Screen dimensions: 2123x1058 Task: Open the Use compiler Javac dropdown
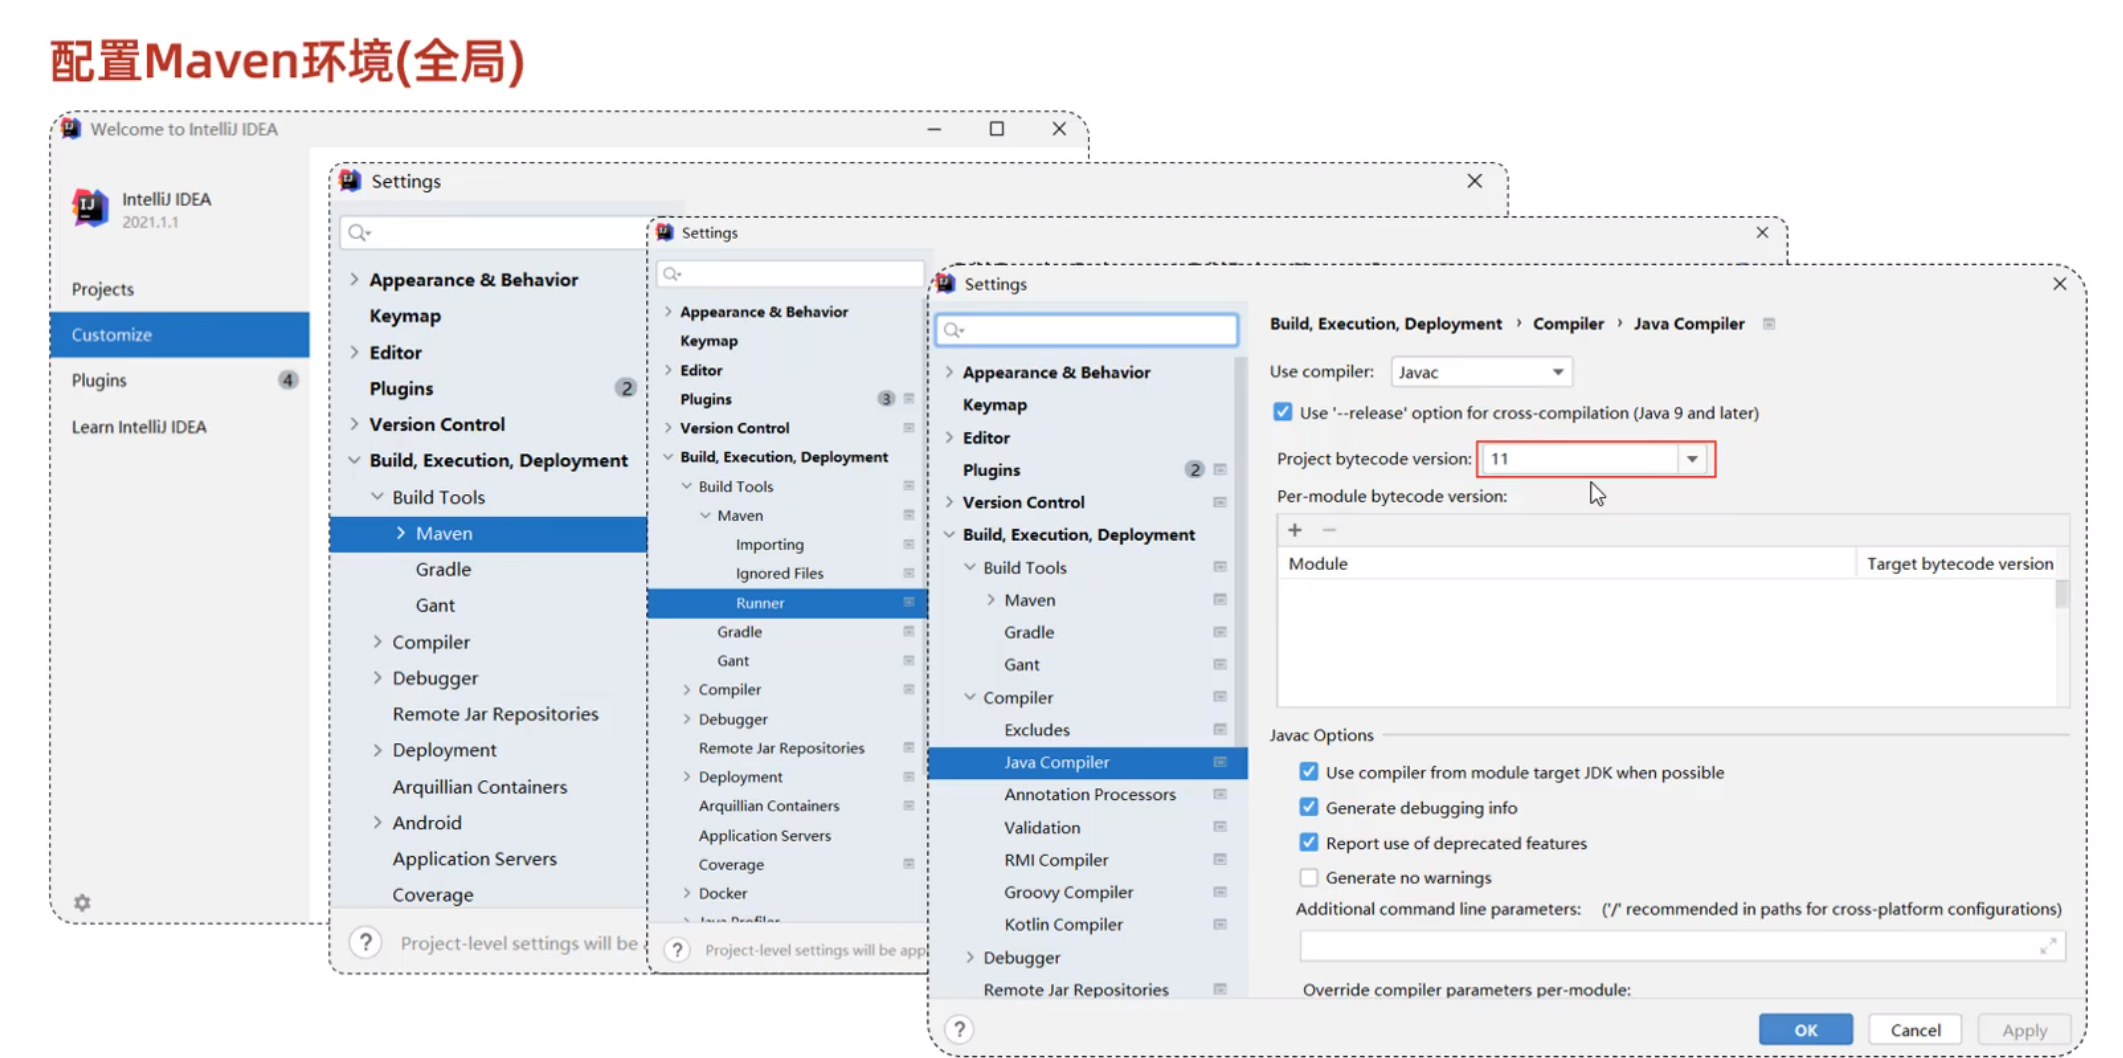[x=1557, y=371]
